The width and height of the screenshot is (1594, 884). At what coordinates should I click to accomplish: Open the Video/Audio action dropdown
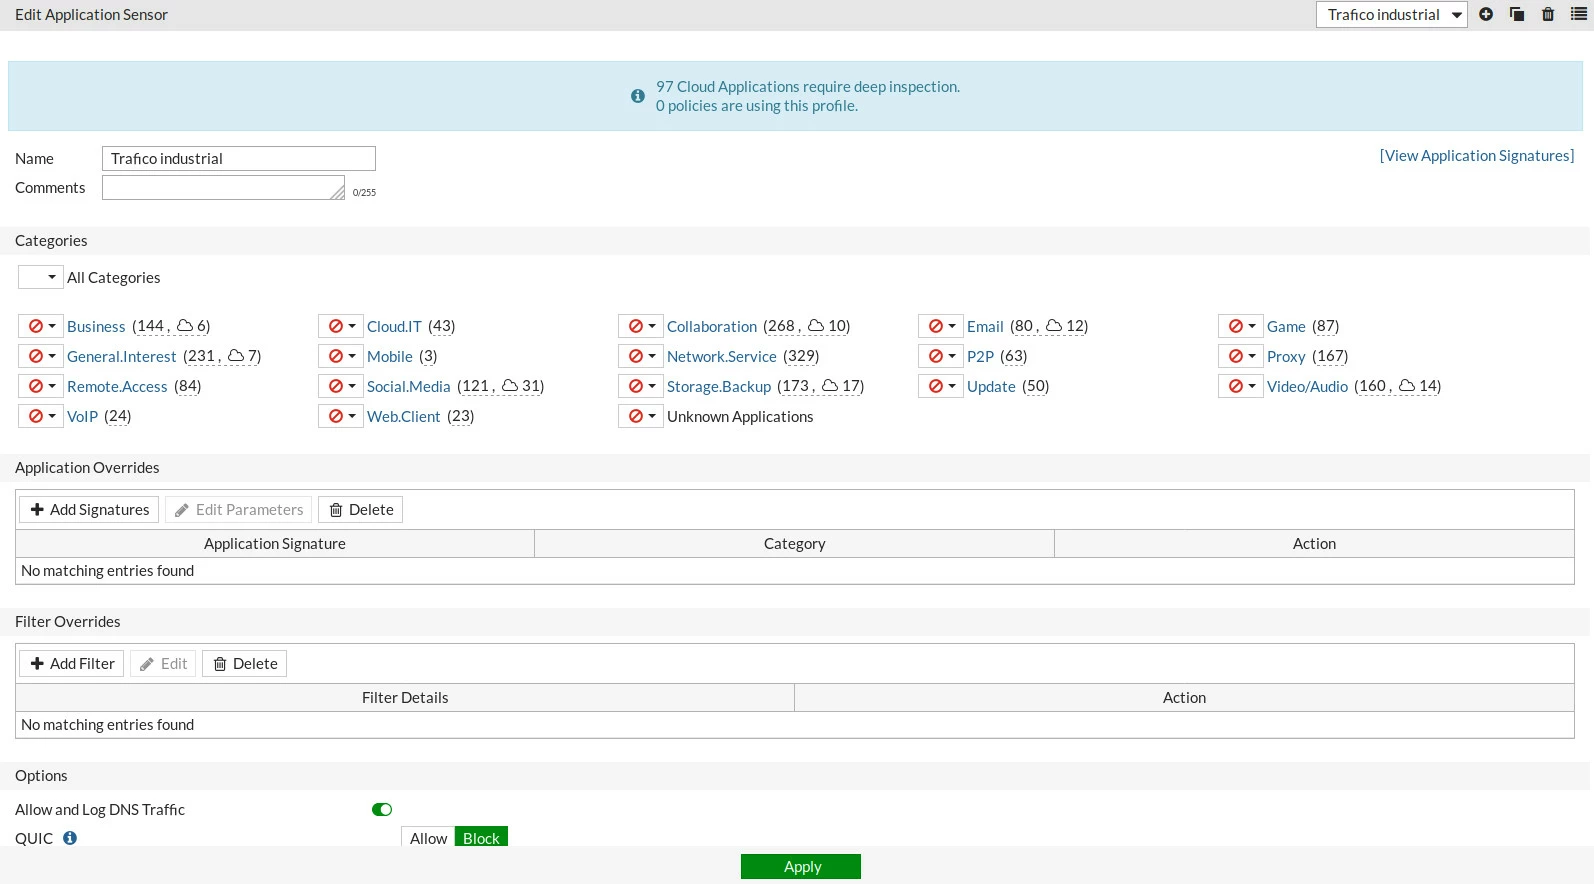[x=1241, y=386]
